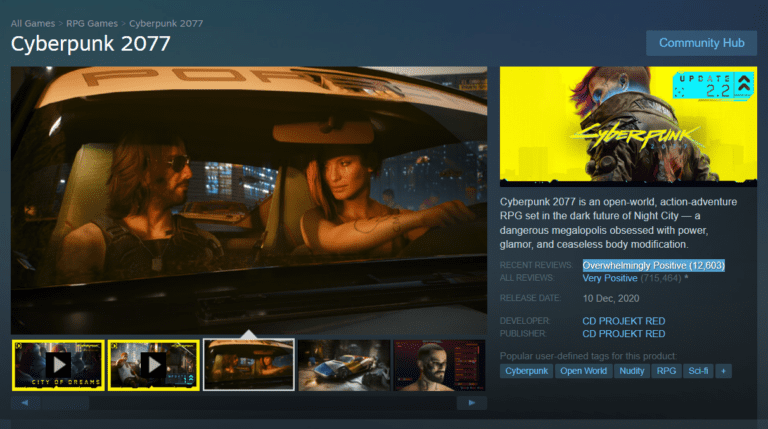
Task: Open developer CD PROJEKT RED link
Action: coord(624,321)
